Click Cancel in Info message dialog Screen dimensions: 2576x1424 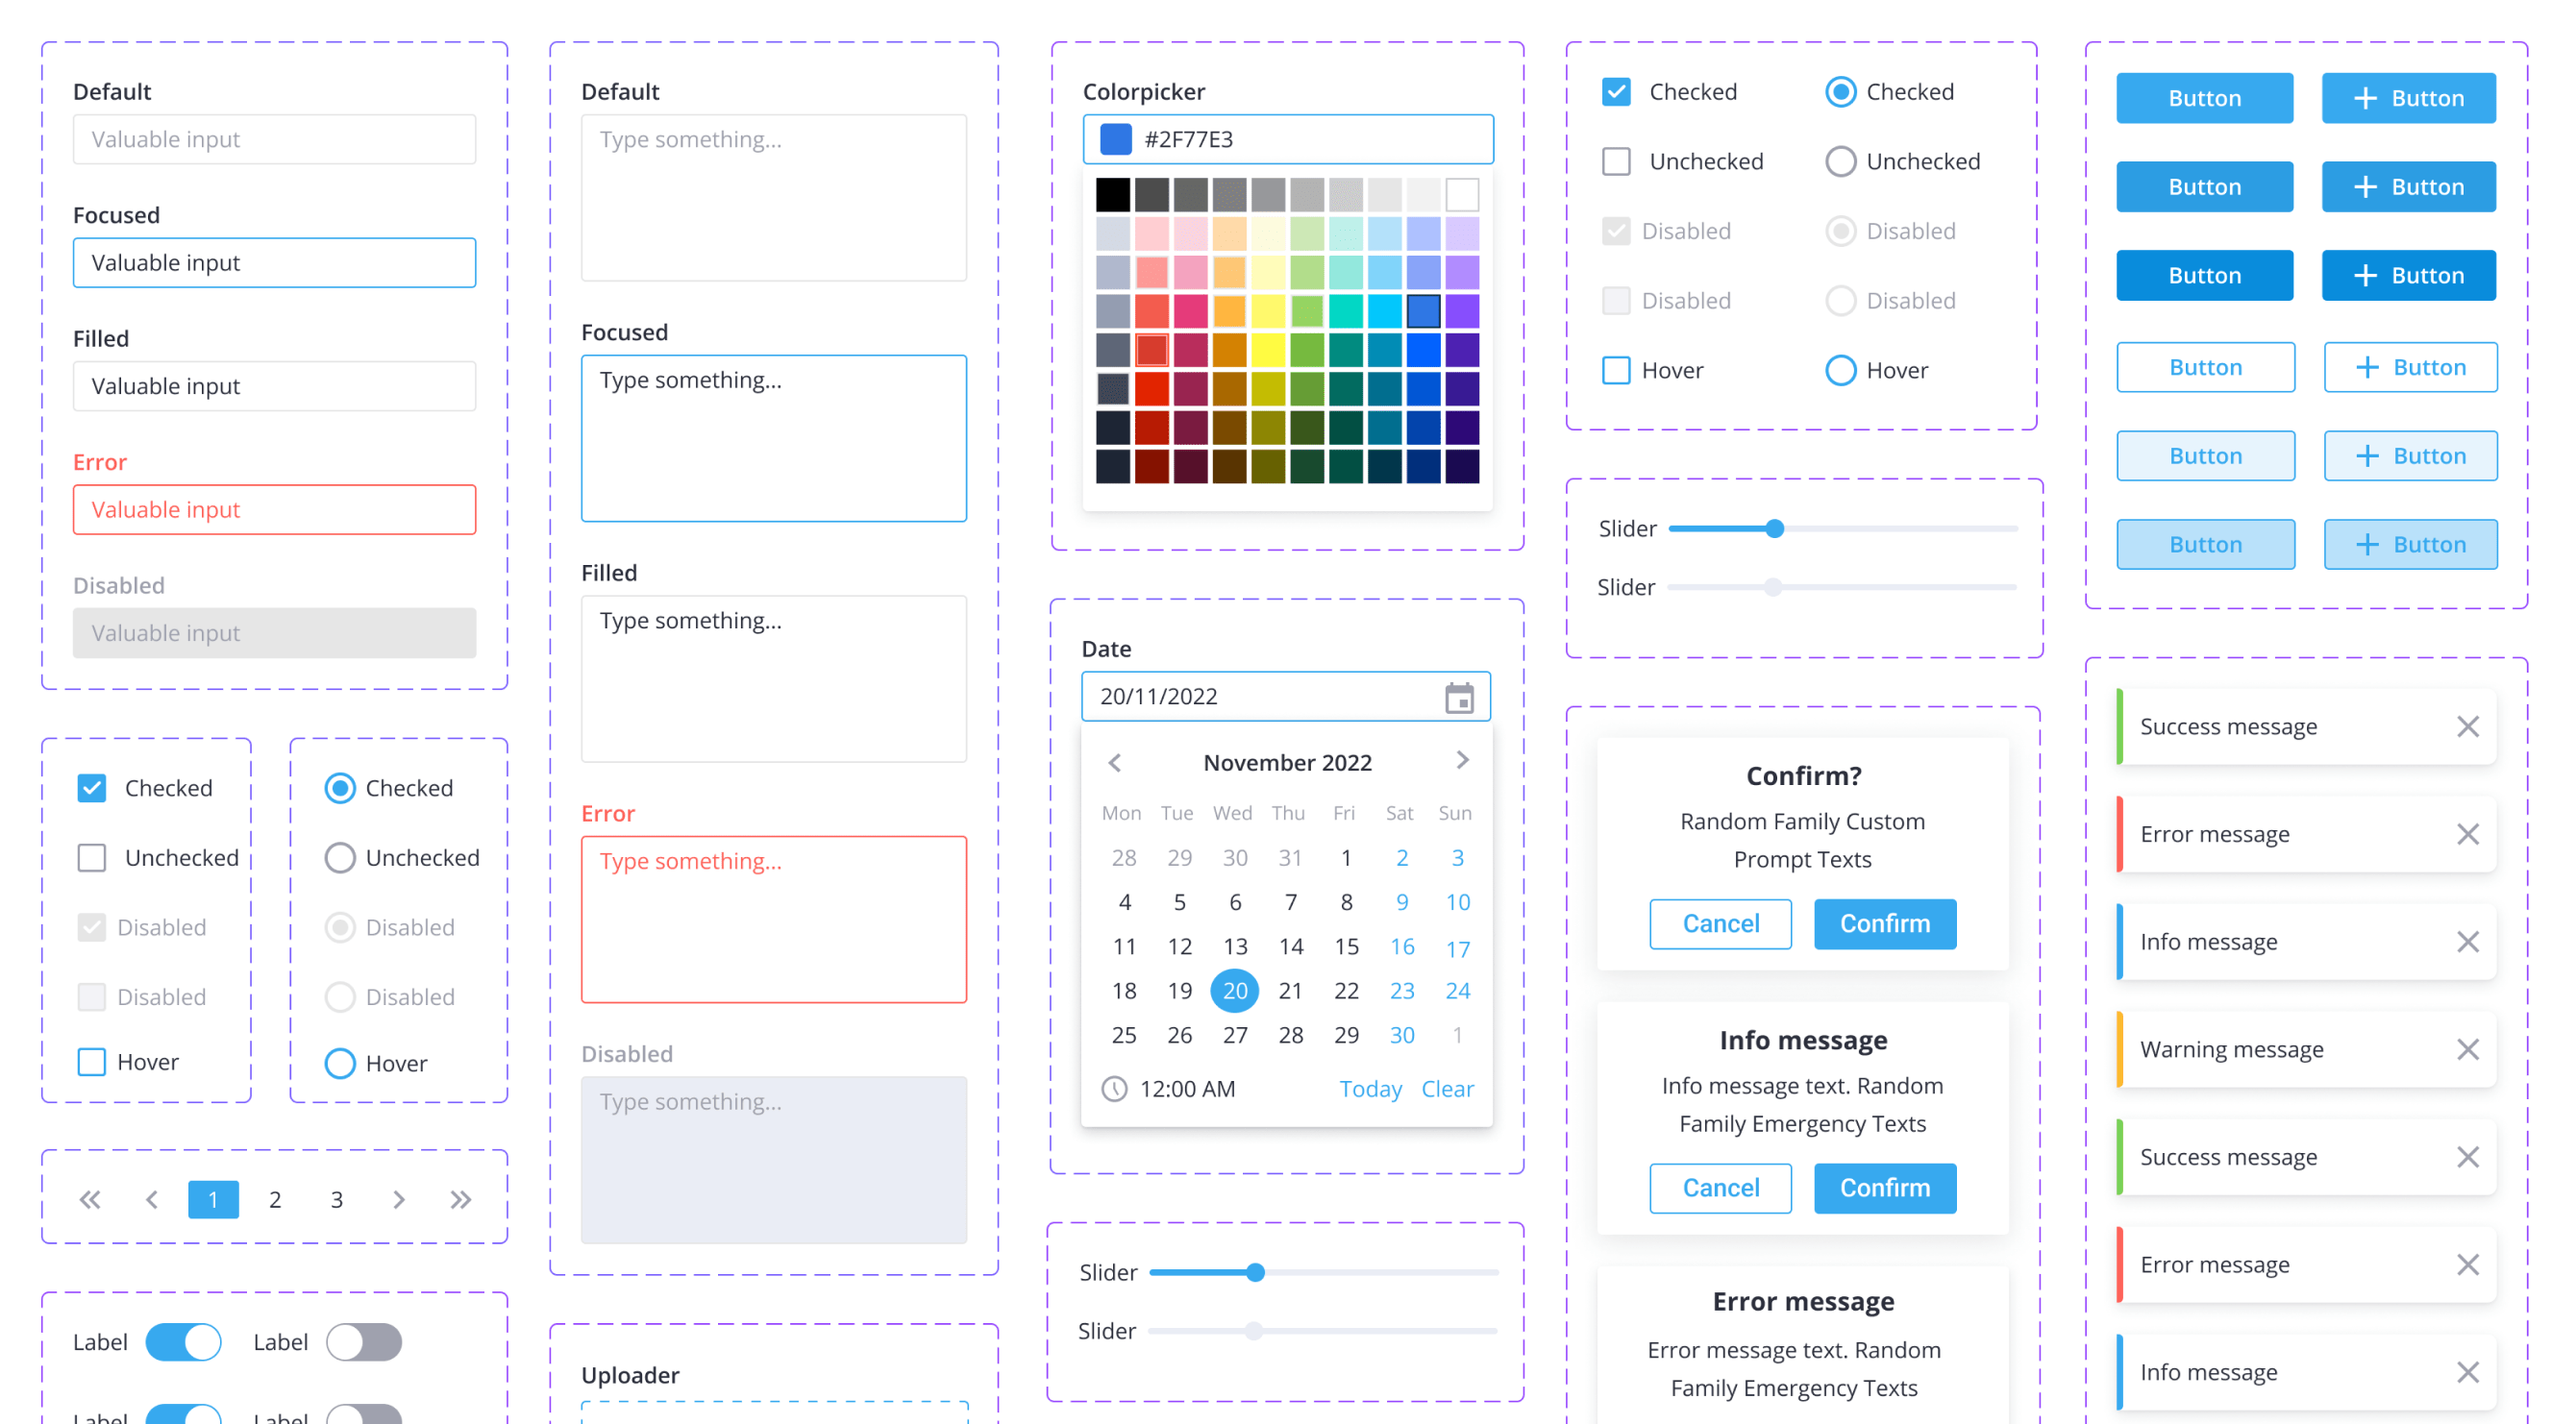(1720, 1188)
